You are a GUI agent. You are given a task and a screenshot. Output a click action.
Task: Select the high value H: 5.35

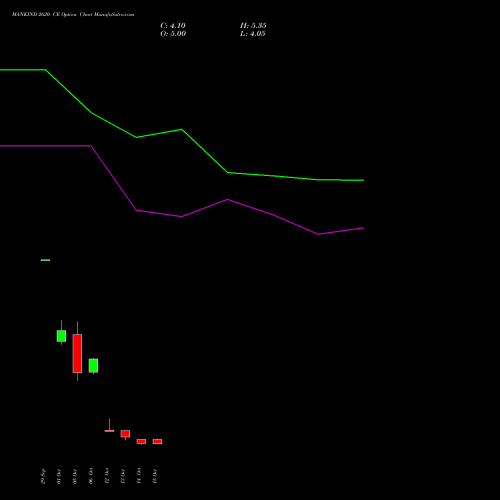click(253, 26)
